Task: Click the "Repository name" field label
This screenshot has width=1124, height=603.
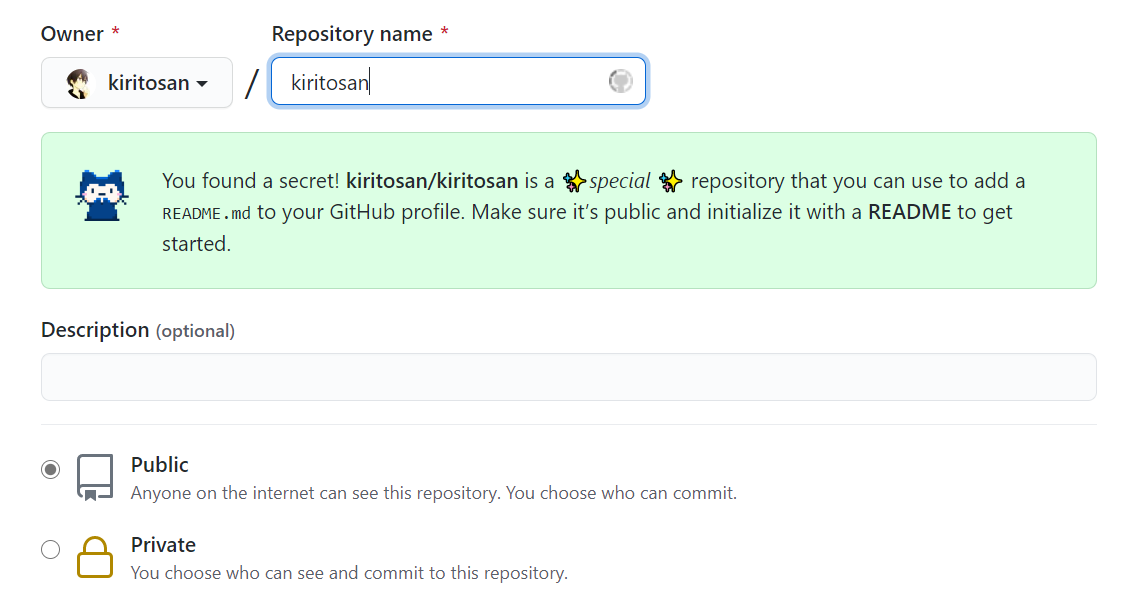Action: point(352,34)
